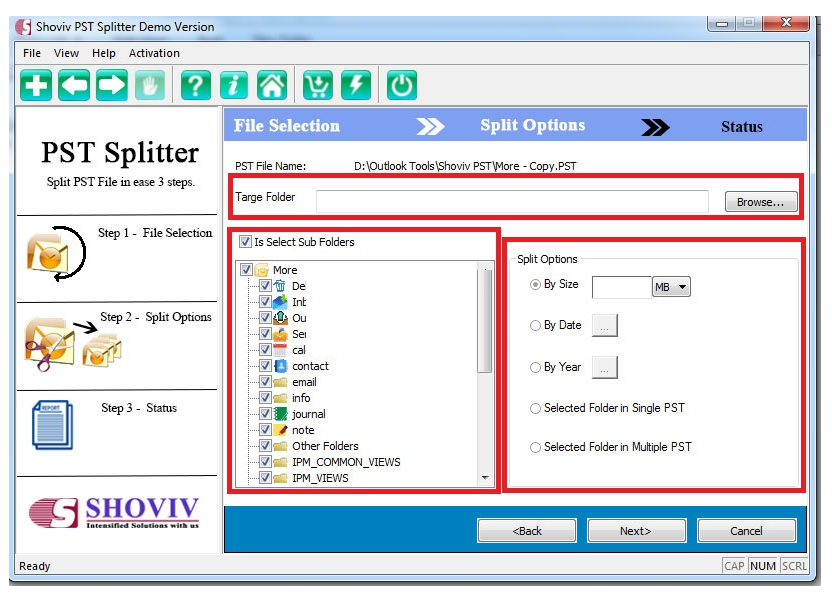
Task: Select the By Date radio button
Action: (x=536, y=325)
